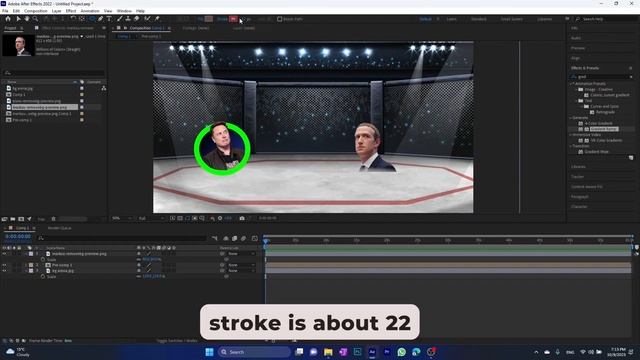Image resolution: width=640 pixels, height=360 pixels.
Task: Select the Selection arrow tool
Action: click(18, 19)
